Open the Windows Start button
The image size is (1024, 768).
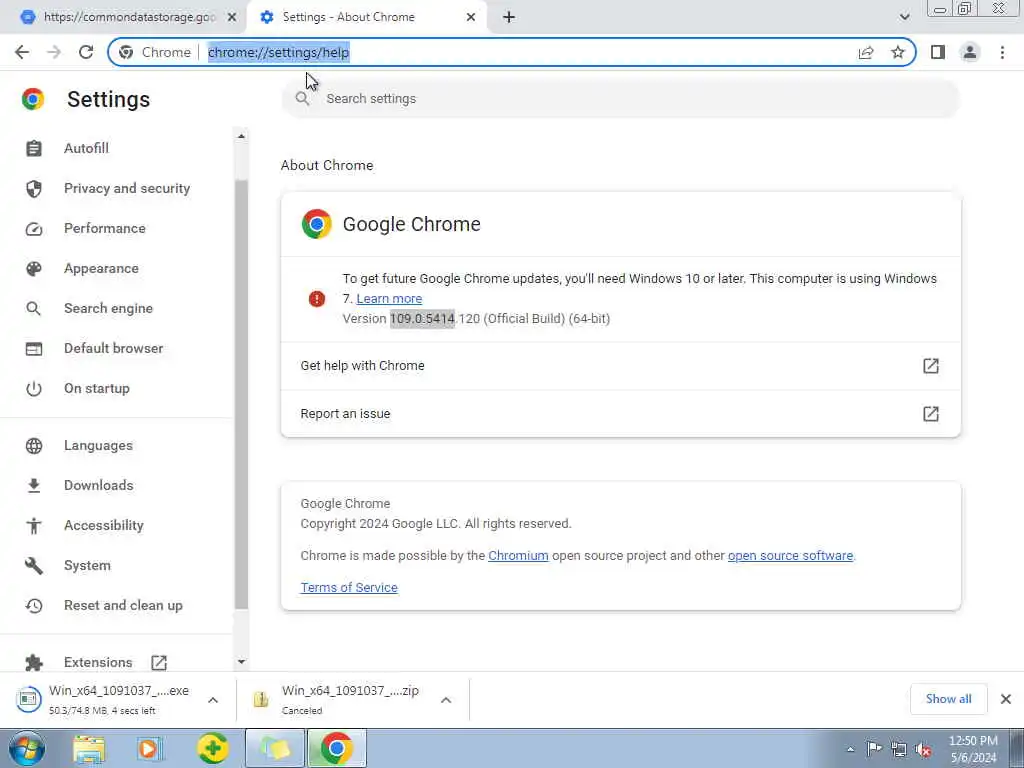point(27,749)
